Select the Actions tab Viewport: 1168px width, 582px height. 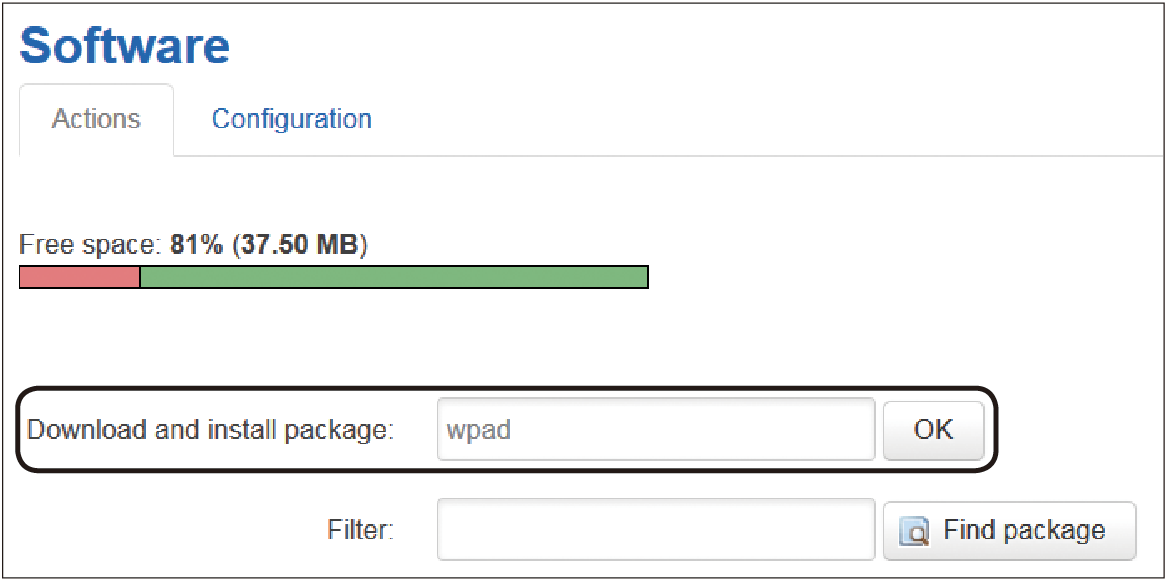pyautogui.click(x=96, y=119)
